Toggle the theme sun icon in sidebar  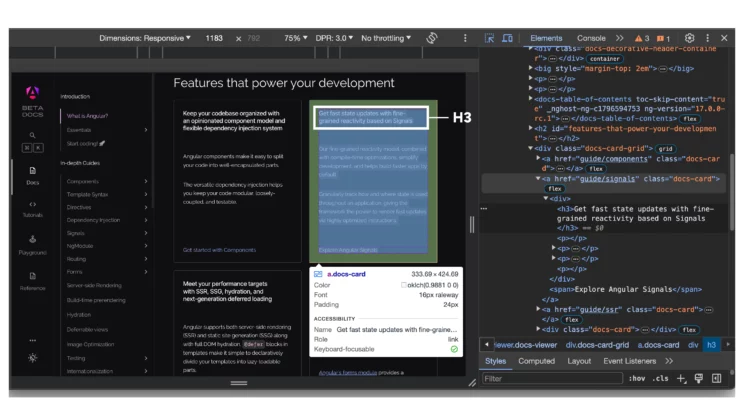(x=32, y=358)
